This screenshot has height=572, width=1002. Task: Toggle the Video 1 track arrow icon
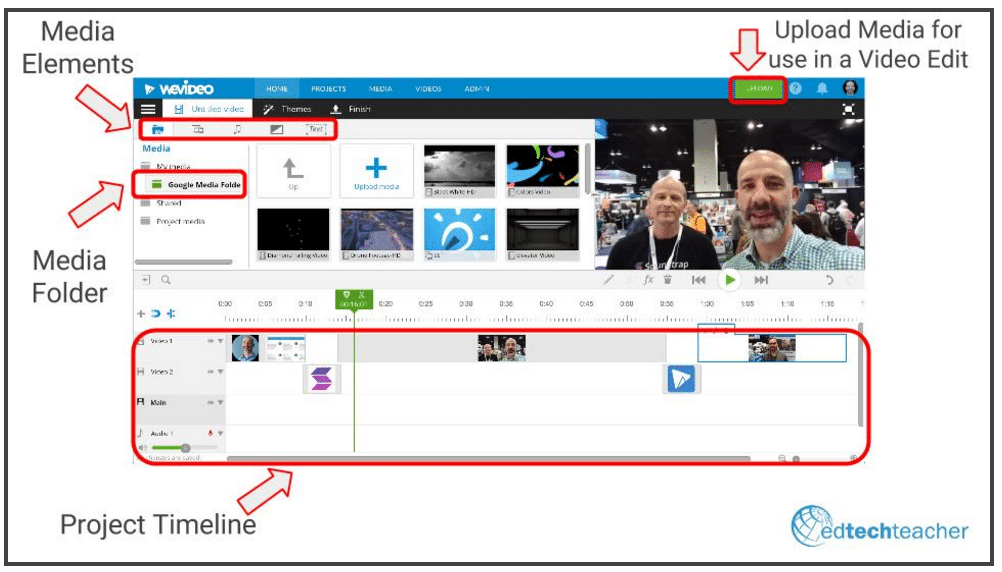pyautogui.click(x=210, y=341)
